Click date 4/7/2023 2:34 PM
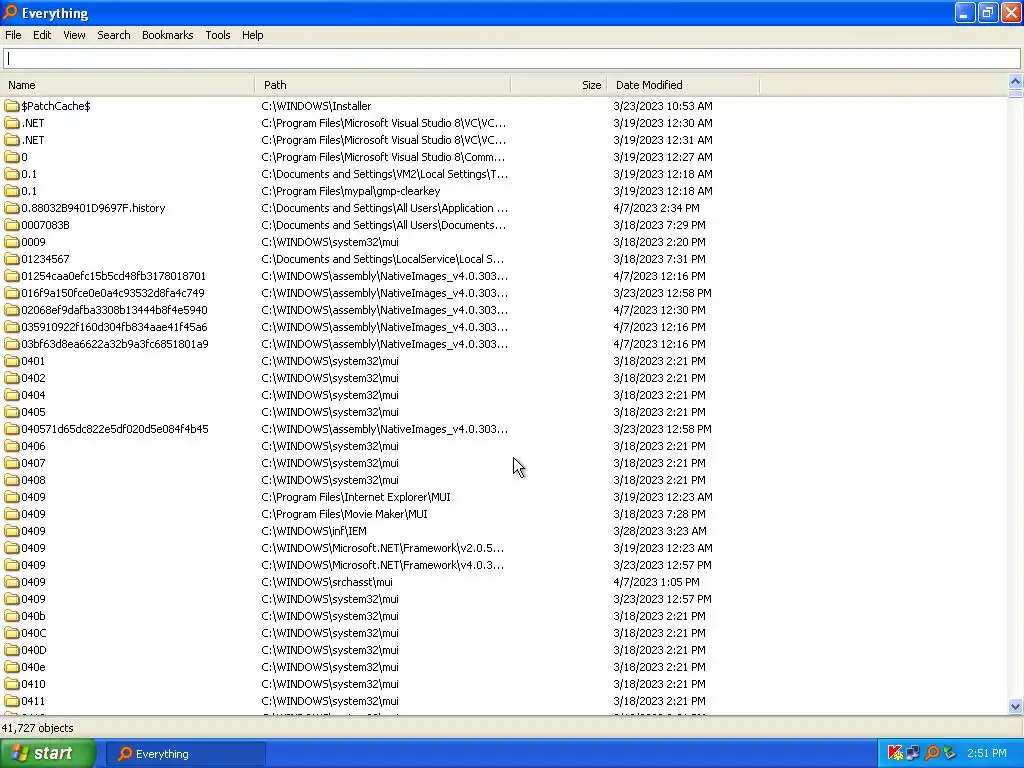This screenshot has height=768, width=1024. tap(656, 208)
